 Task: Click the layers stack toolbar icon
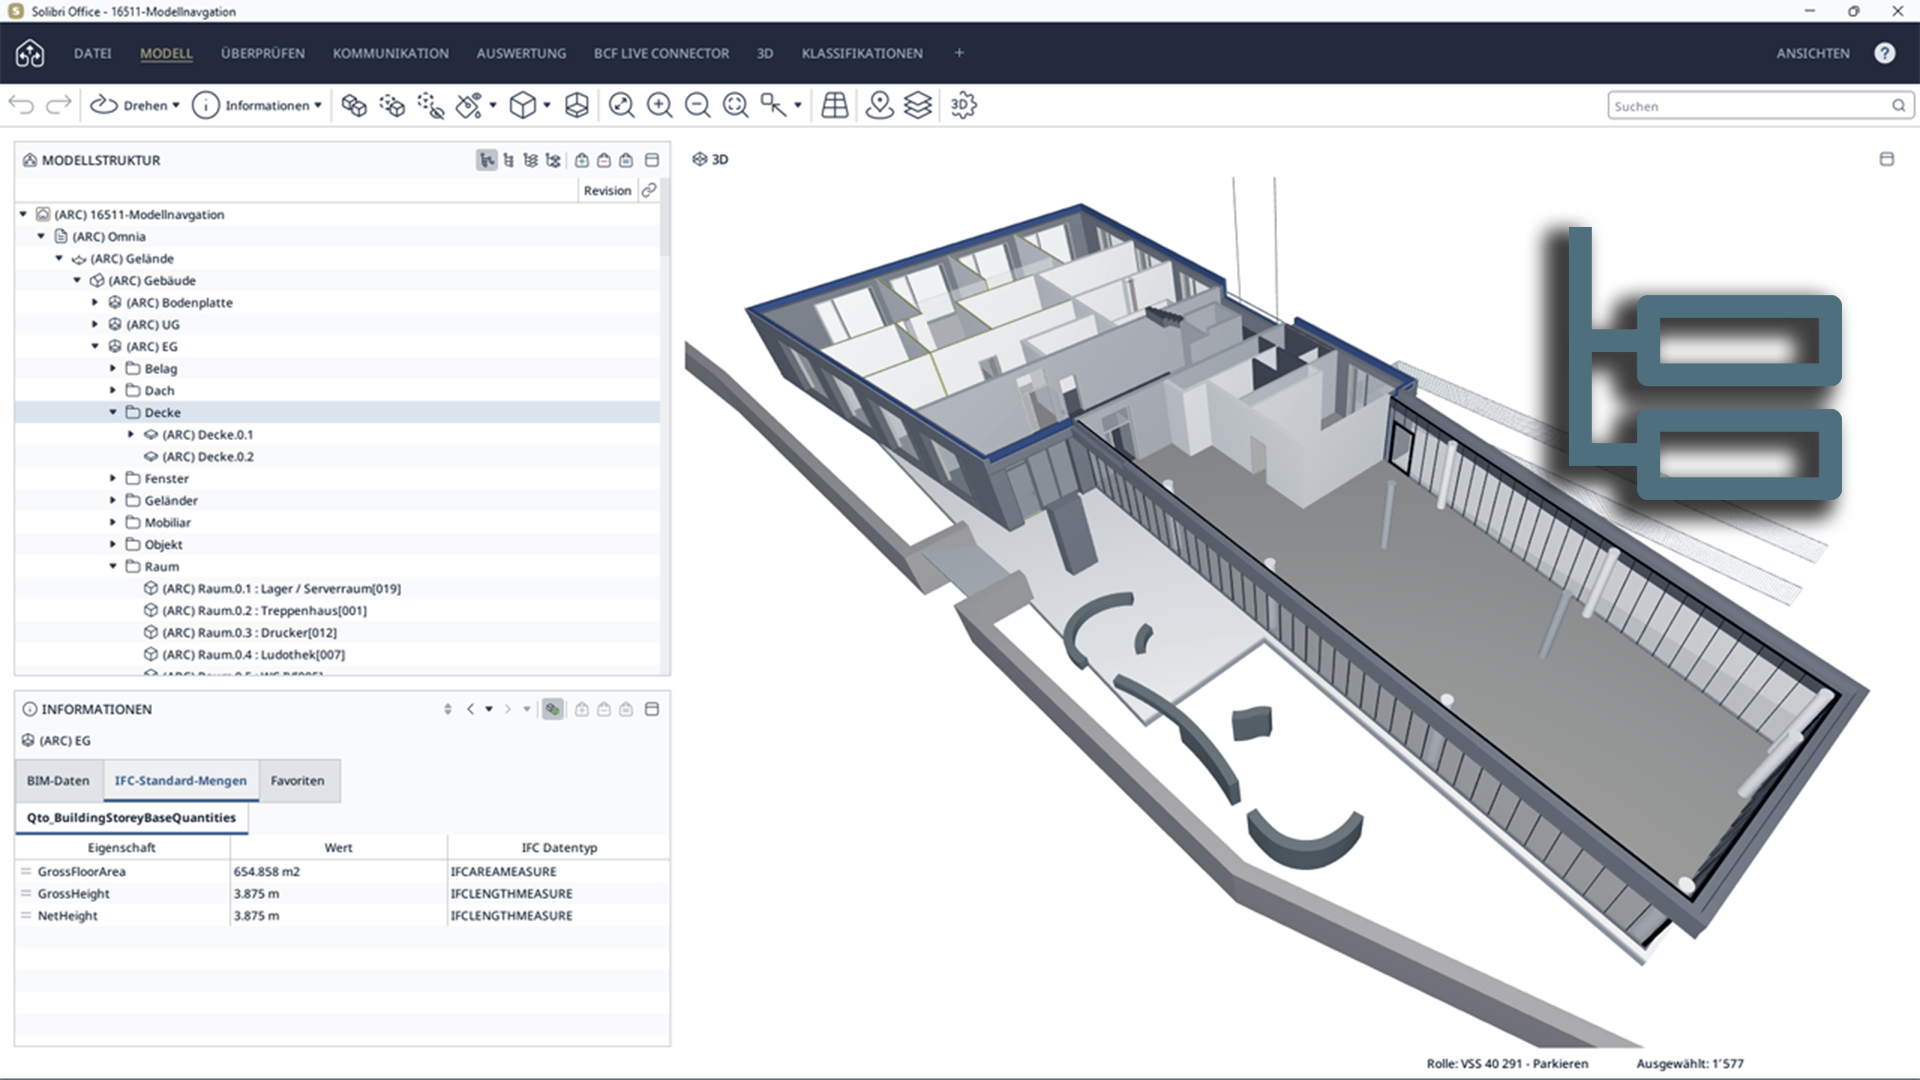(918, 105)
